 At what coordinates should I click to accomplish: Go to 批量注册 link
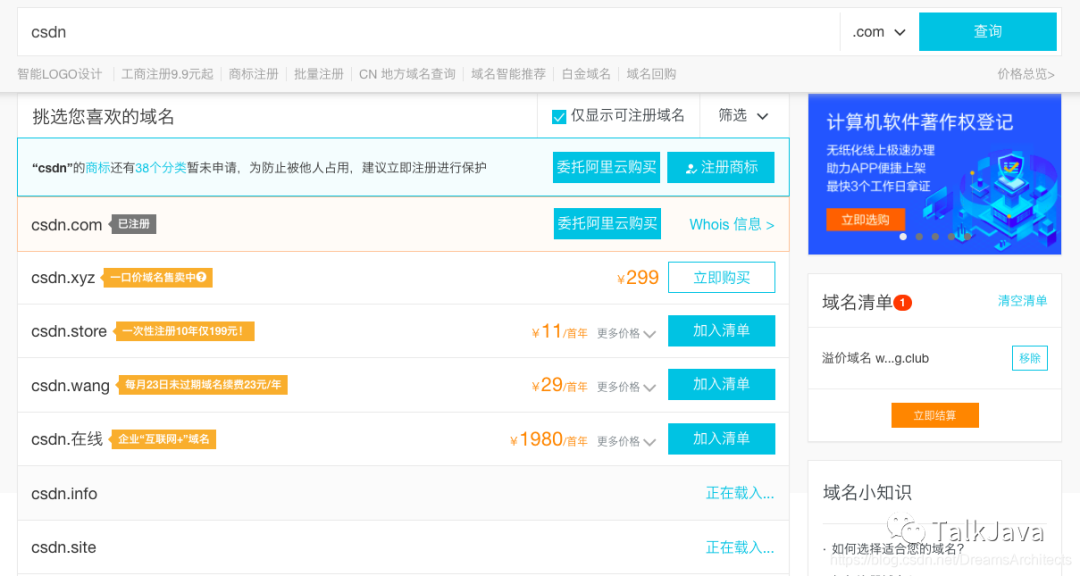point(319,74)
